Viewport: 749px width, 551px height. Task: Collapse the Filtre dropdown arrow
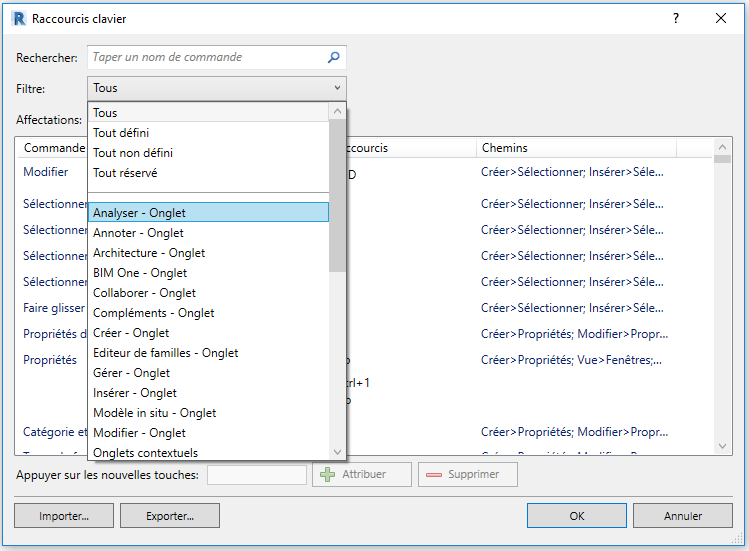click(x=336, y=88)
